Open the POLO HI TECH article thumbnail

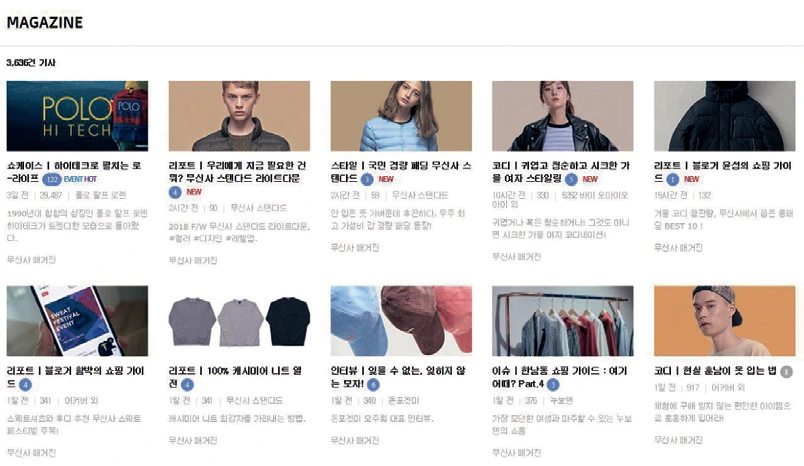pos(77,116)
